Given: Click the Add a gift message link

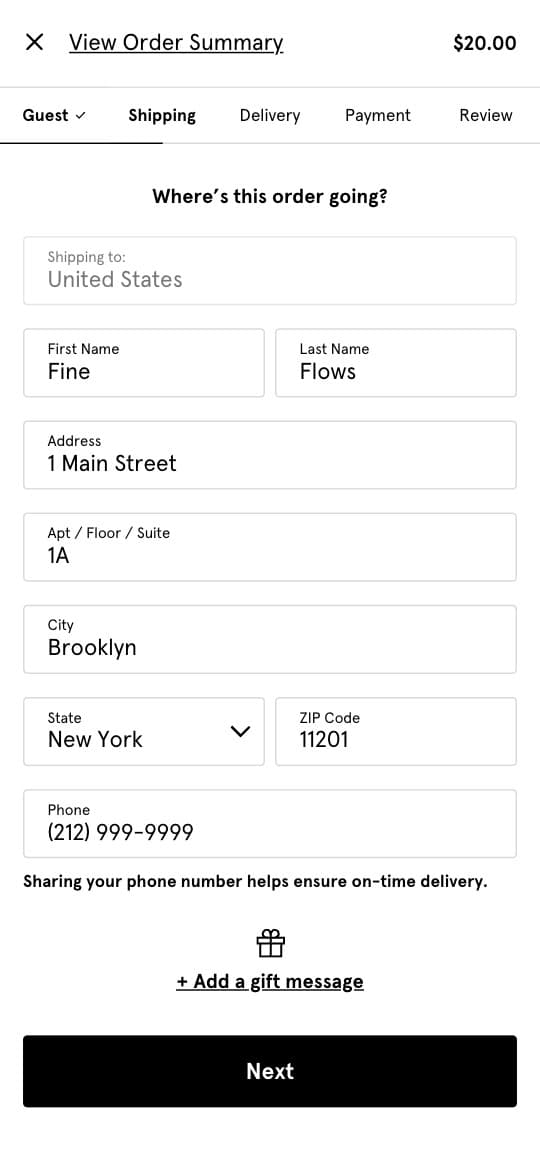Looking at the screenshot, I should pyautogui.click(x=270, y=980).
